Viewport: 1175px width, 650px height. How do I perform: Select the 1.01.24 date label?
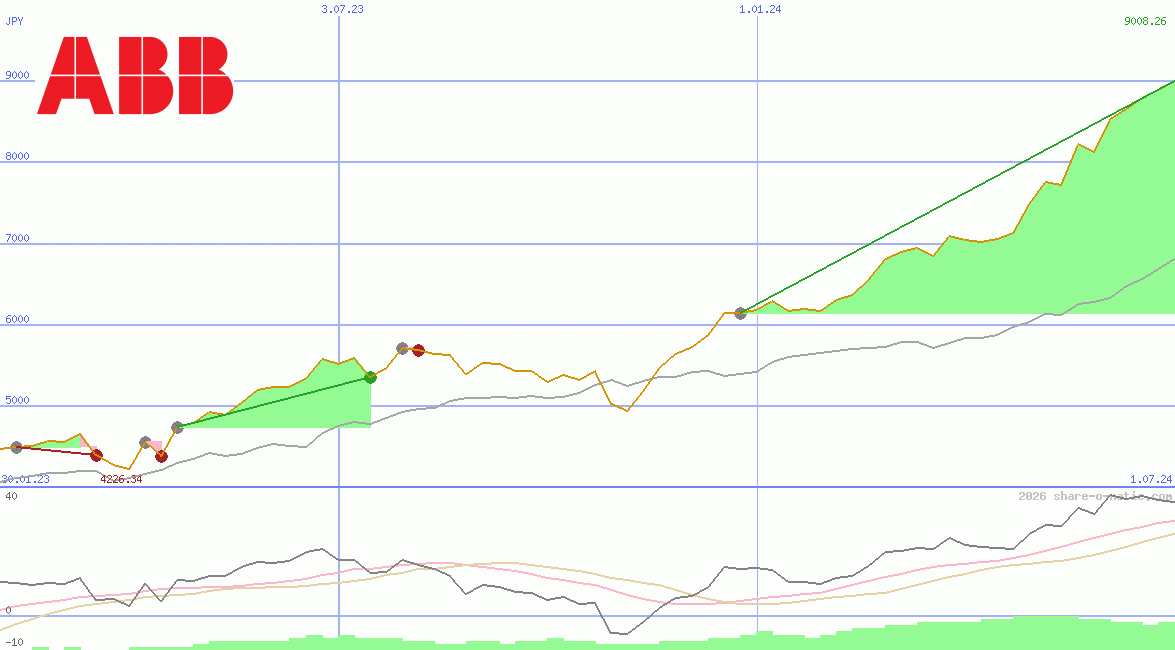click(760, 9)
